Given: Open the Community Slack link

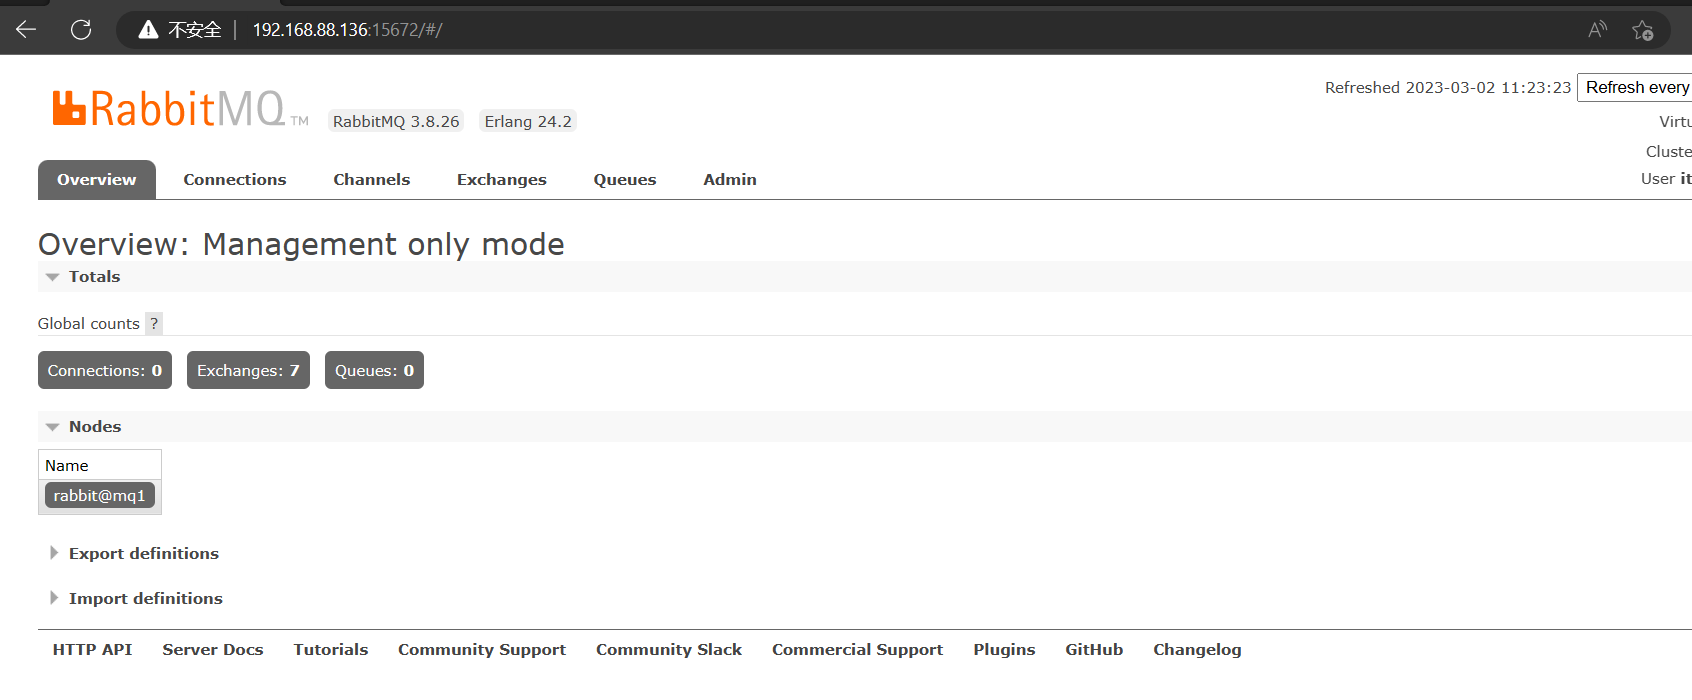Looking at the screenshot, I should pos(669,650).
